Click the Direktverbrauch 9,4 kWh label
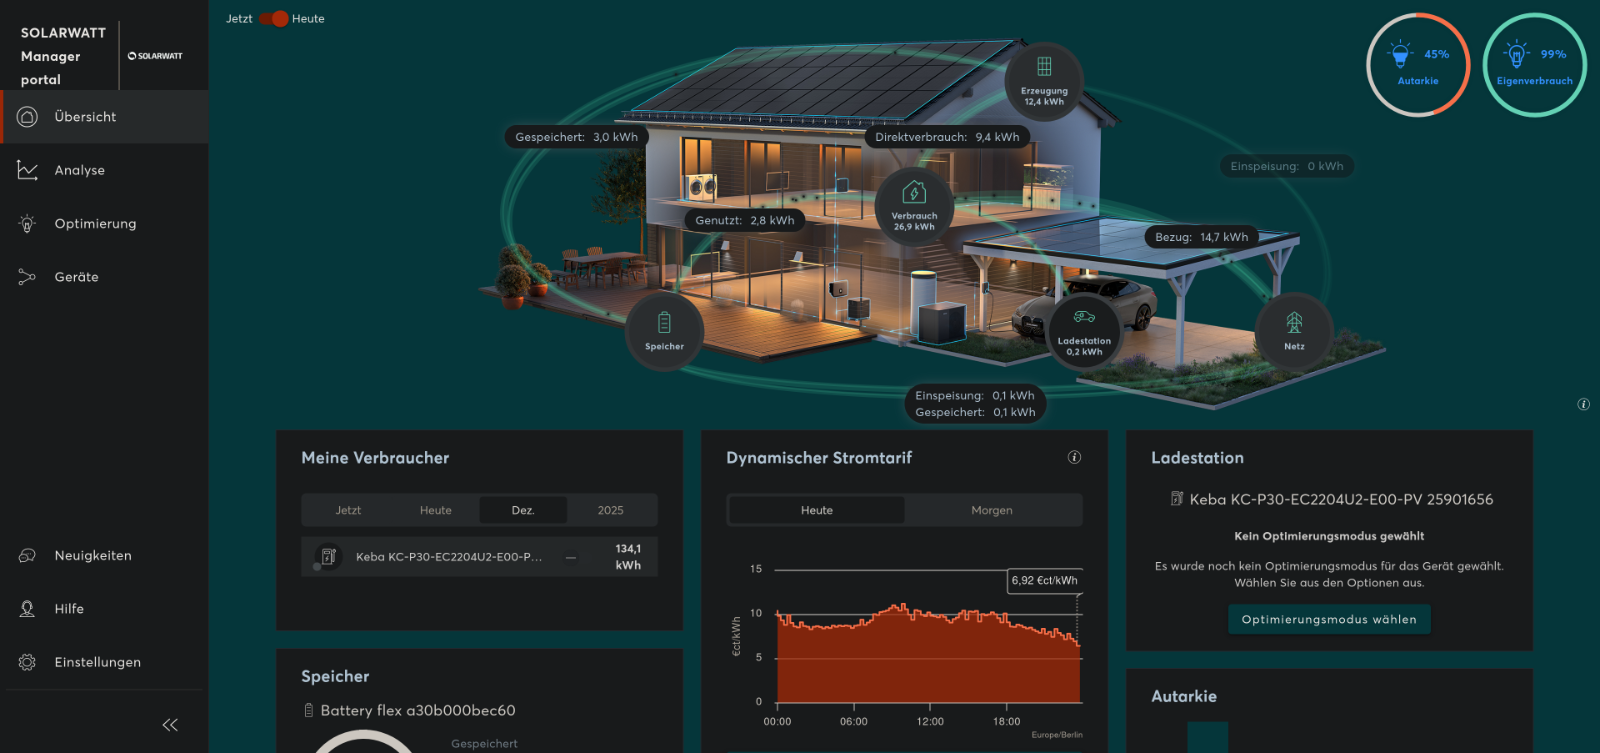1600x753 pixels. tap(947, 137)
